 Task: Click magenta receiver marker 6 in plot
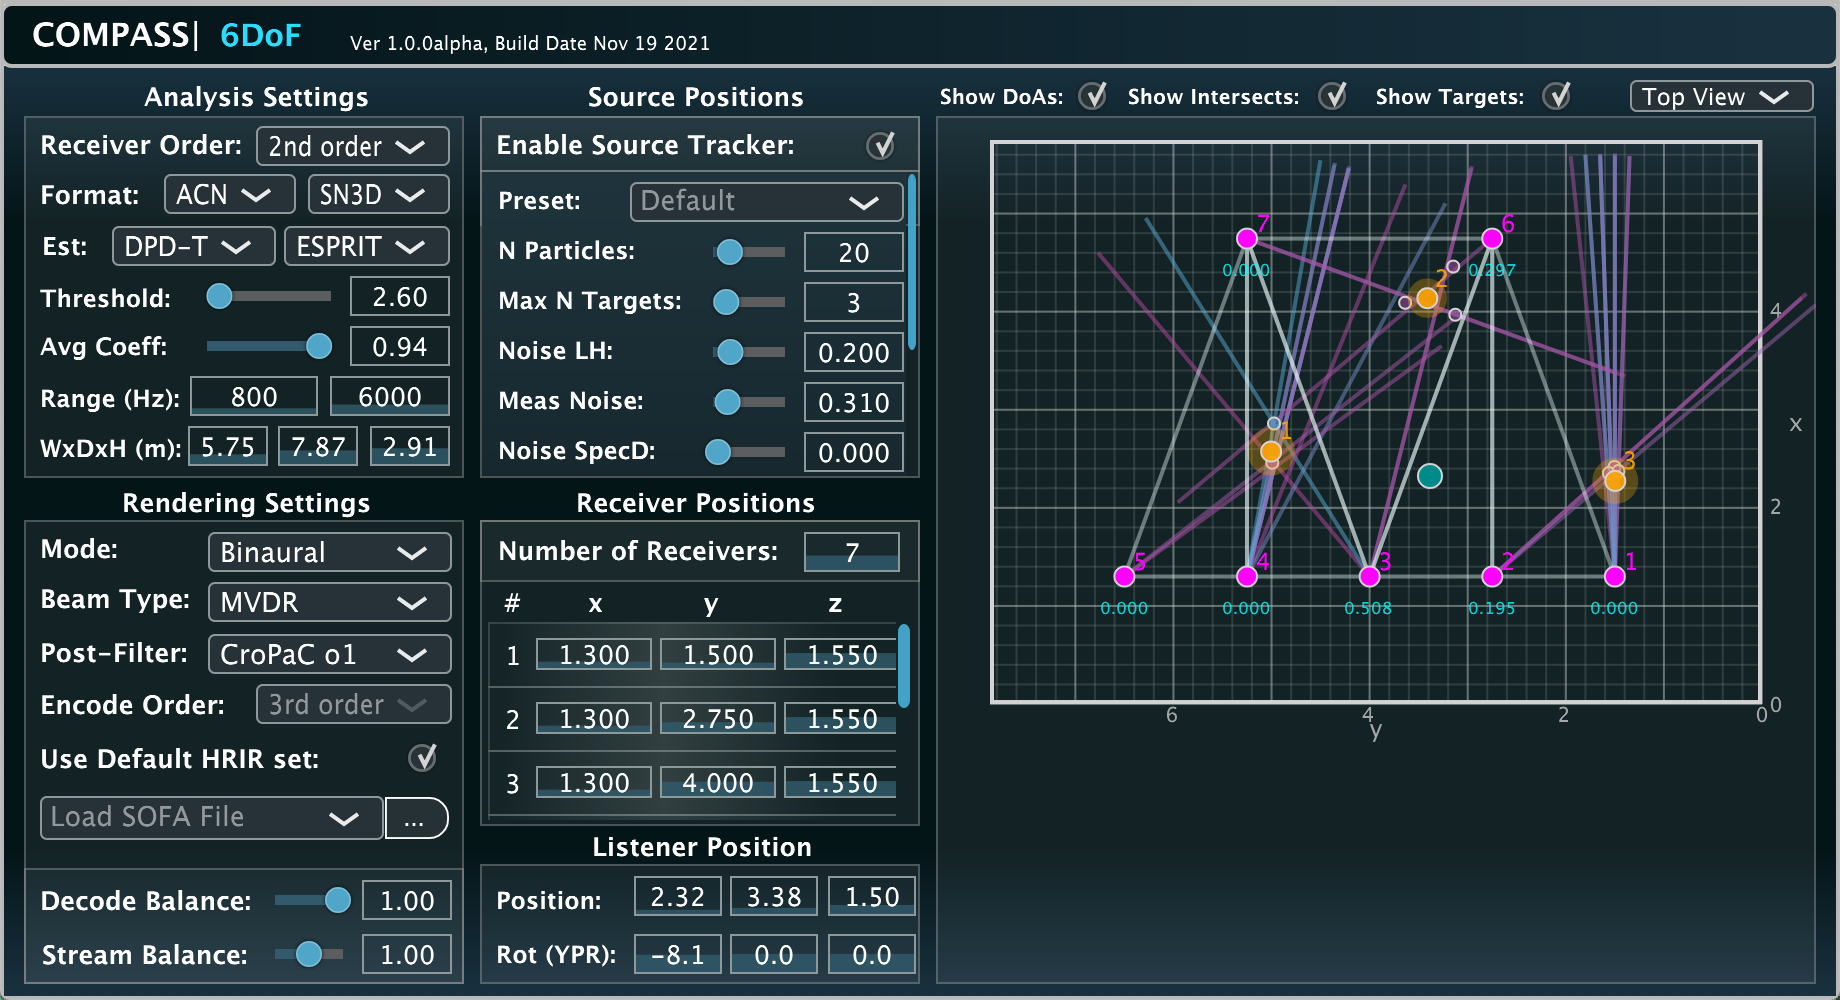pyautogui.click(x=1492, y=238)
